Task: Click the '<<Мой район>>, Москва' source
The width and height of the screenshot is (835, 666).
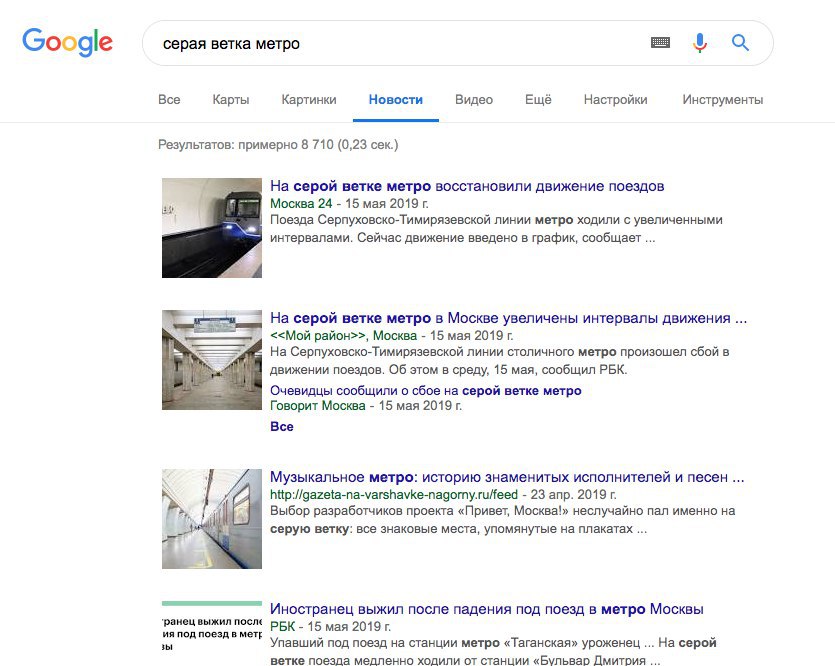Action: pyautogui.click(x=343, y=335)
